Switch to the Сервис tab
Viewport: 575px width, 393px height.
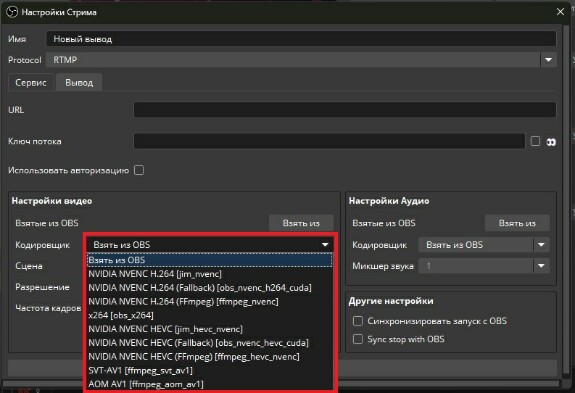click(x=31, y=82)
